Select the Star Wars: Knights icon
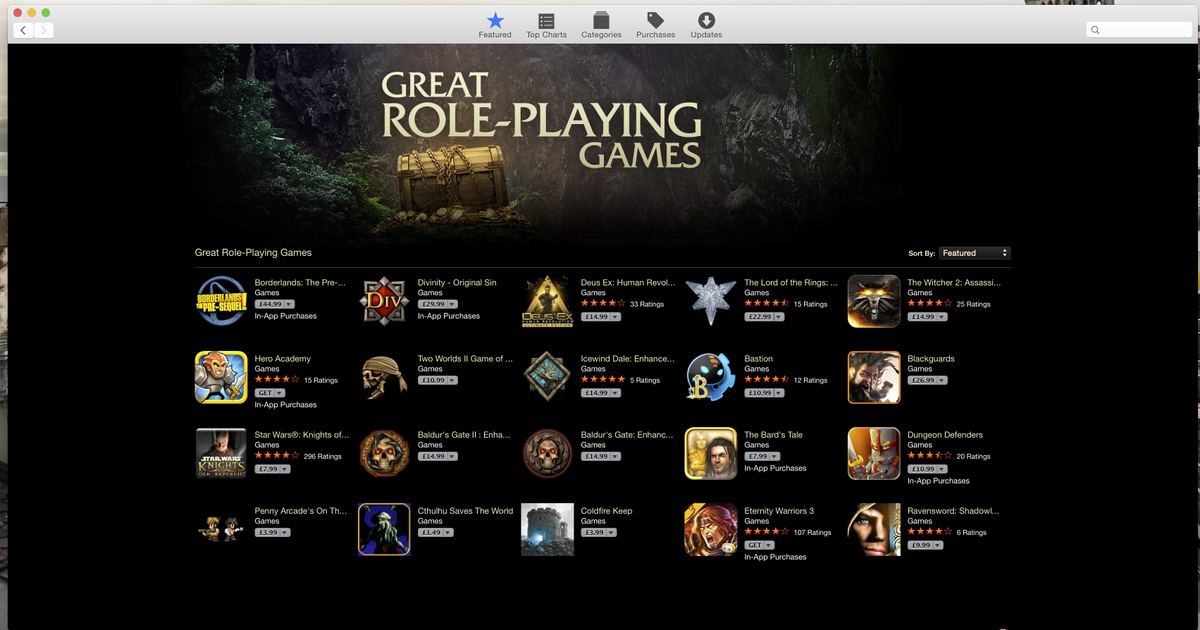 [x=221, y=453]
